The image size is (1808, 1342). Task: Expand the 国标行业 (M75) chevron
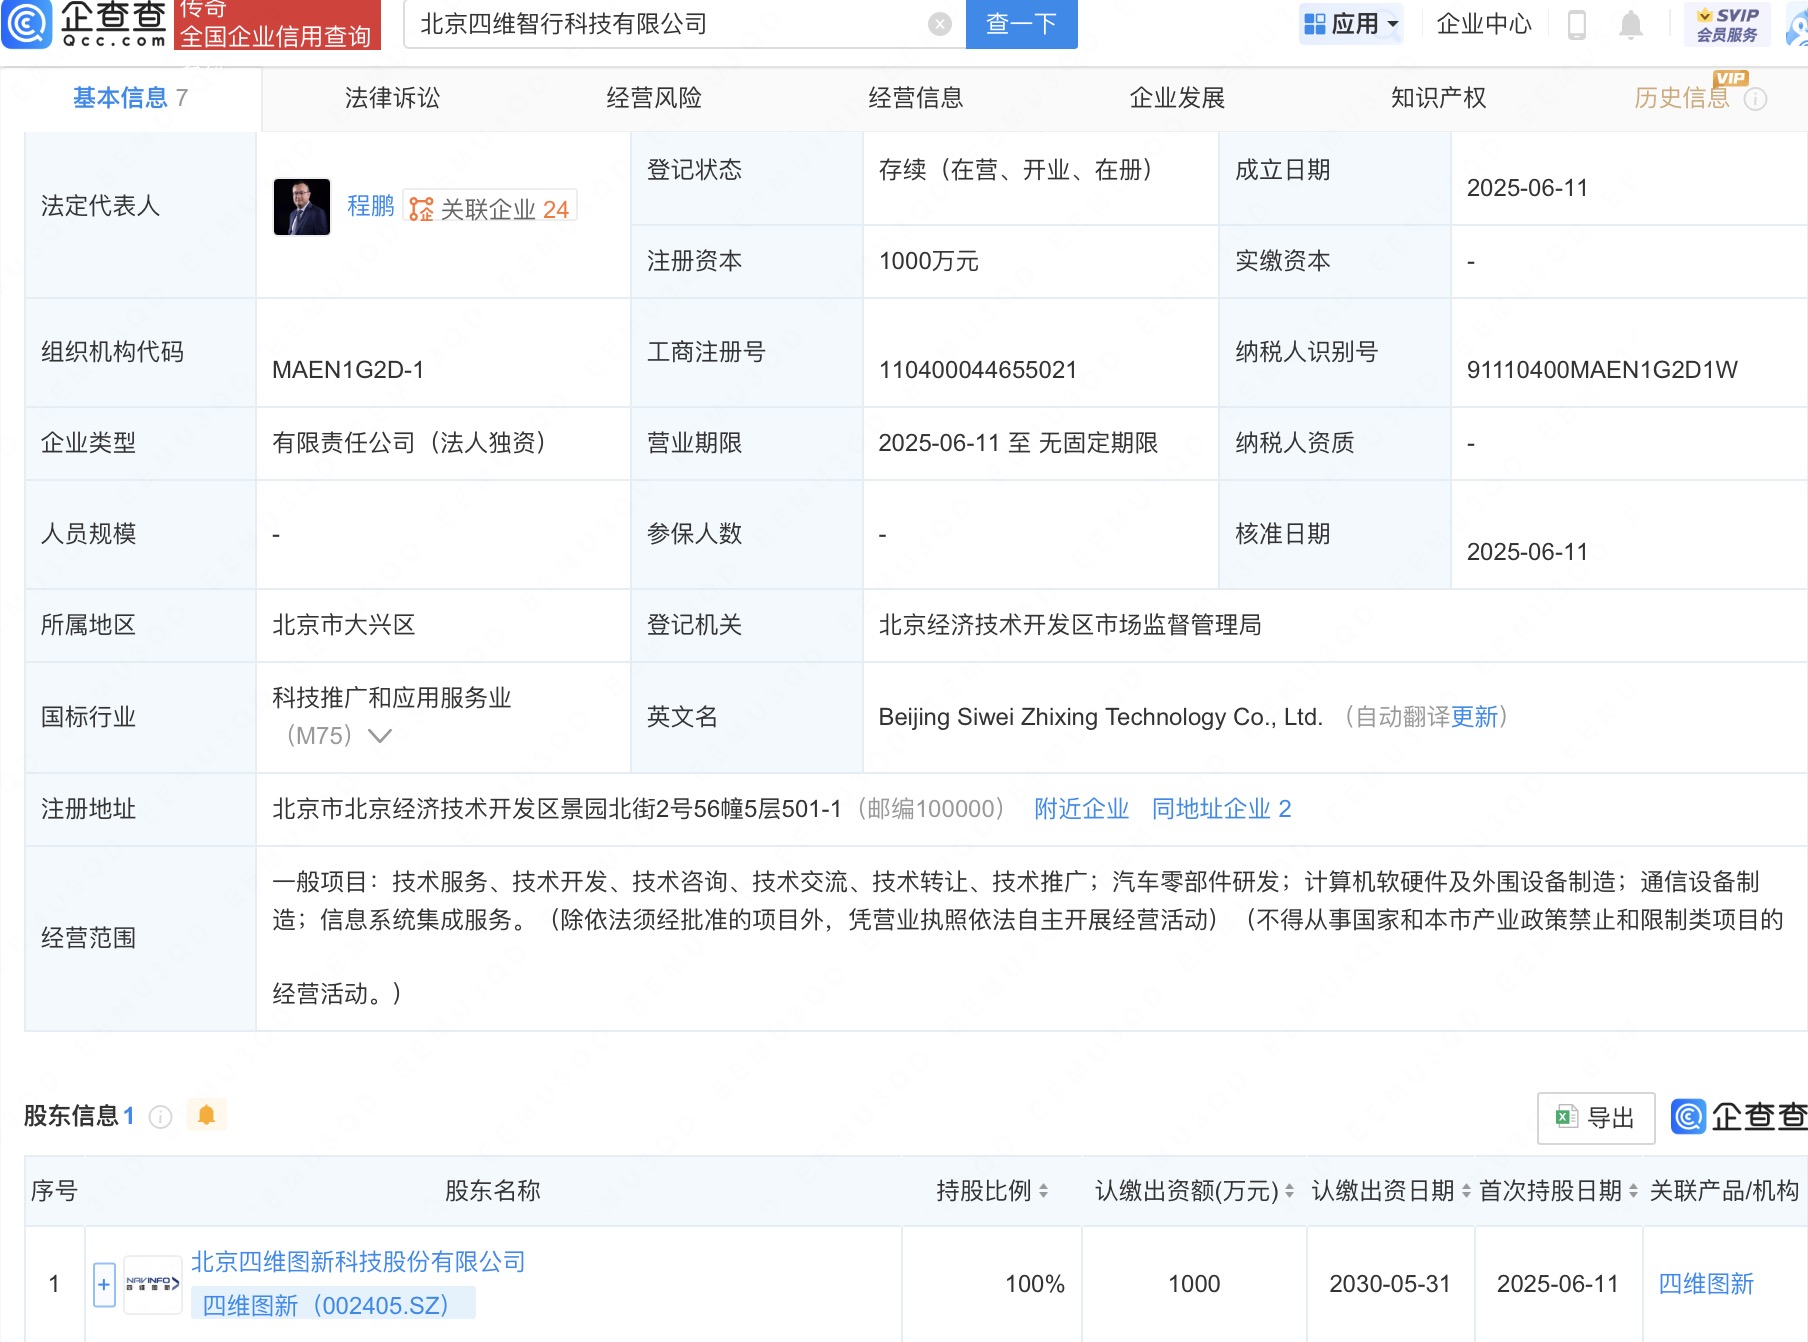pyautogui.click(x=380, y=736)
